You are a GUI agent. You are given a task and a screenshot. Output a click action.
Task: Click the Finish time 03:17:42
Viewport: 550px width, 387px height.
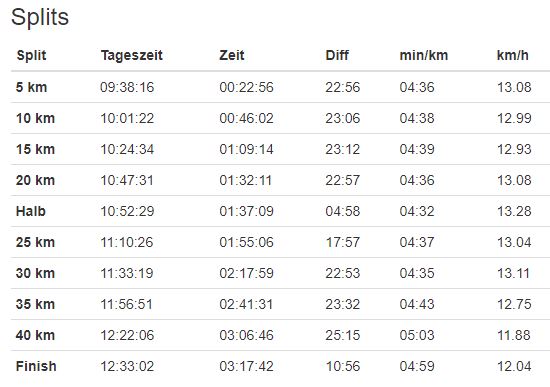click(246, 366)
